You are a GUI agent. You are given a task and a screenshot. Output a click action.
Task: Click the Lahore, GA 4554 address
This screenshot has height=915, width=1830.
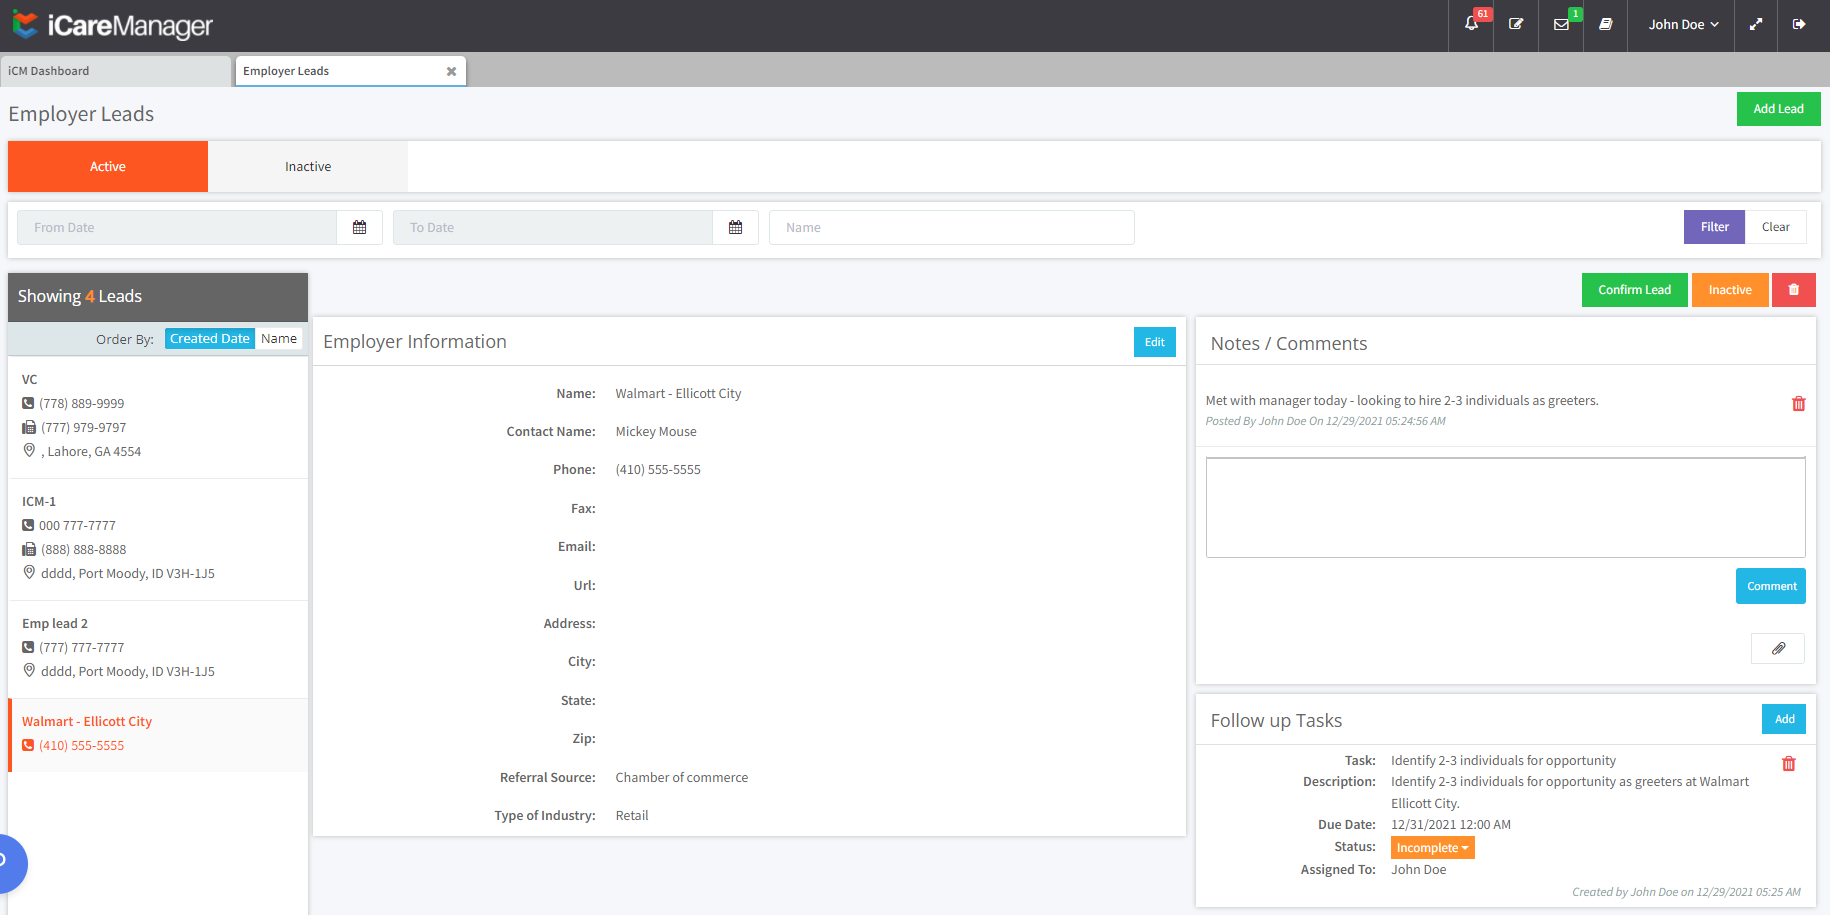91,452
